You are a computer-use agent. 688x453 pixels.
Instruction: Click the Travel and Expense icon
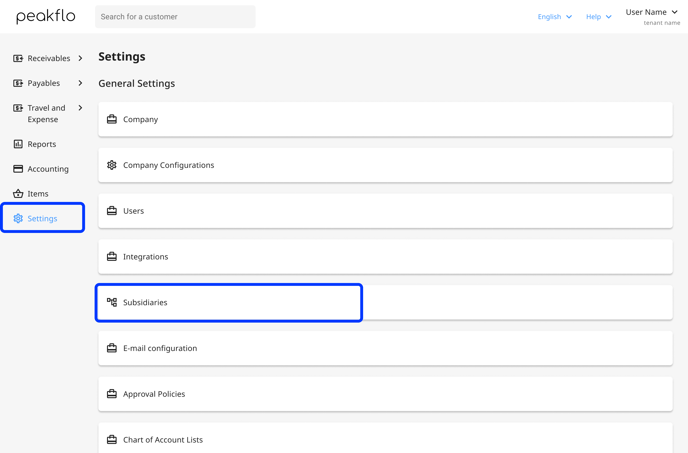[x=18, y=108]
